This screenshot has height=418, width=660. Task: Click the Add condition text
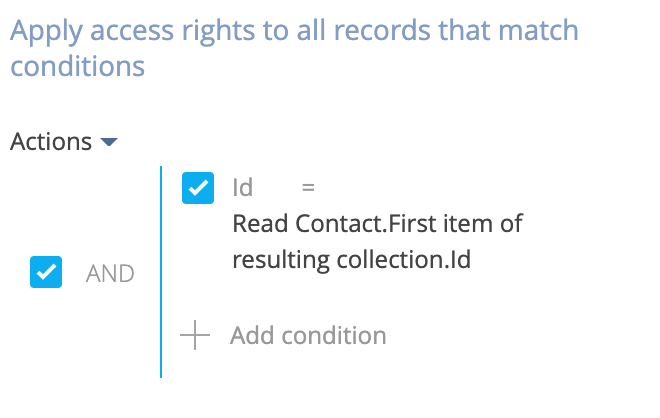click(x=308, y=336)
